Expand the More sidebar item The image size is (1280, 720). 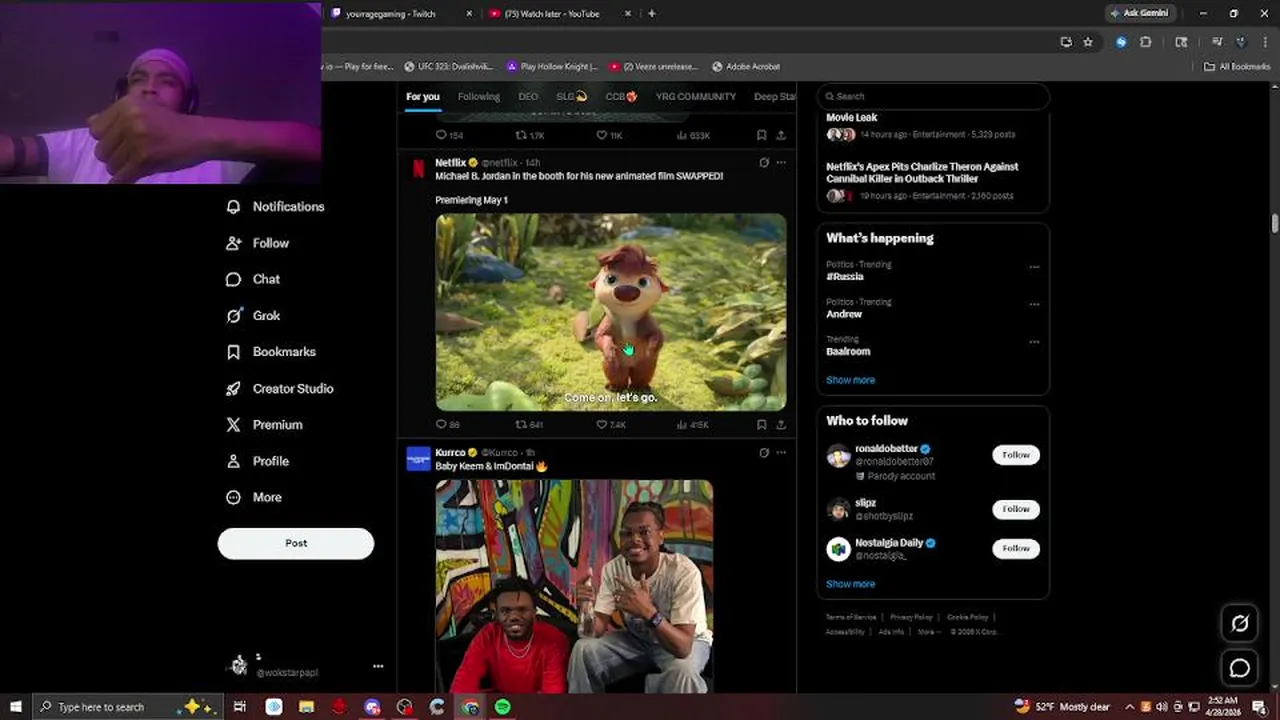tap(254, 497)
